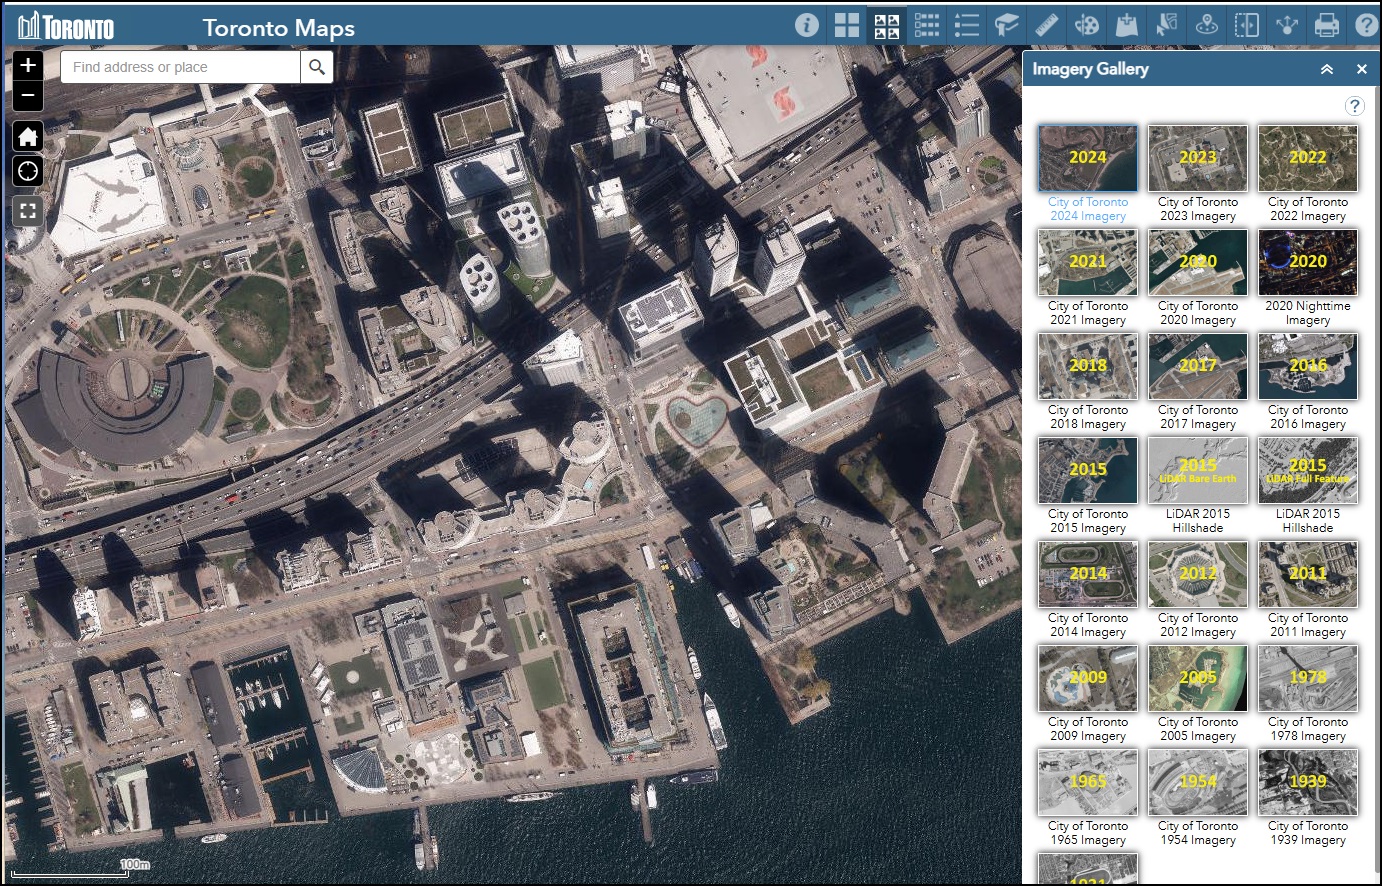
Task: Zoom out with the minus button
Action: coord(28,96)
